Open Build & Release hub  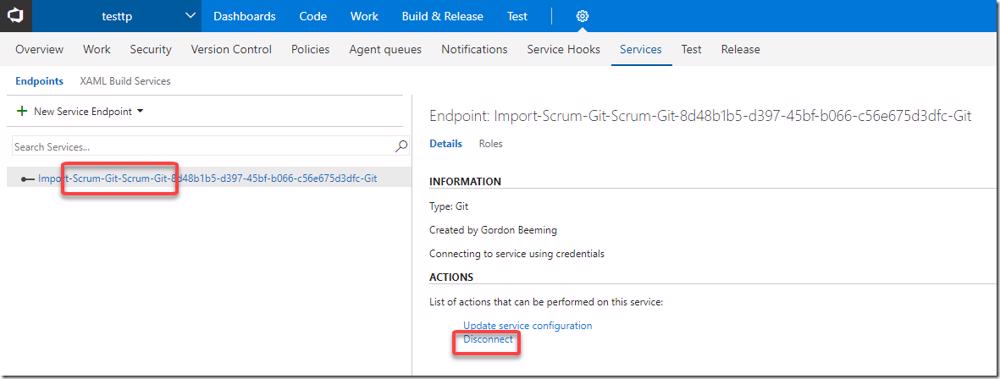tap(443, 17)
